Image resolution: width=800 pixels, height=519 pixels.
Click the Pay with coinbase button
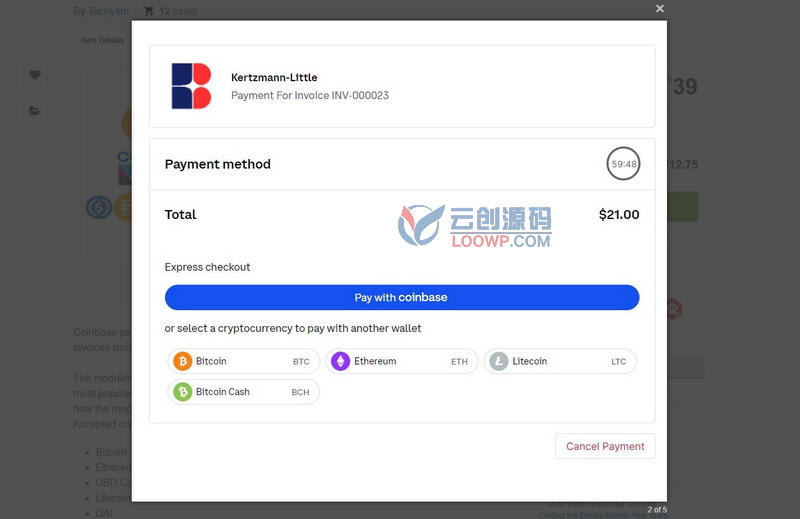(x=402, y=298)
